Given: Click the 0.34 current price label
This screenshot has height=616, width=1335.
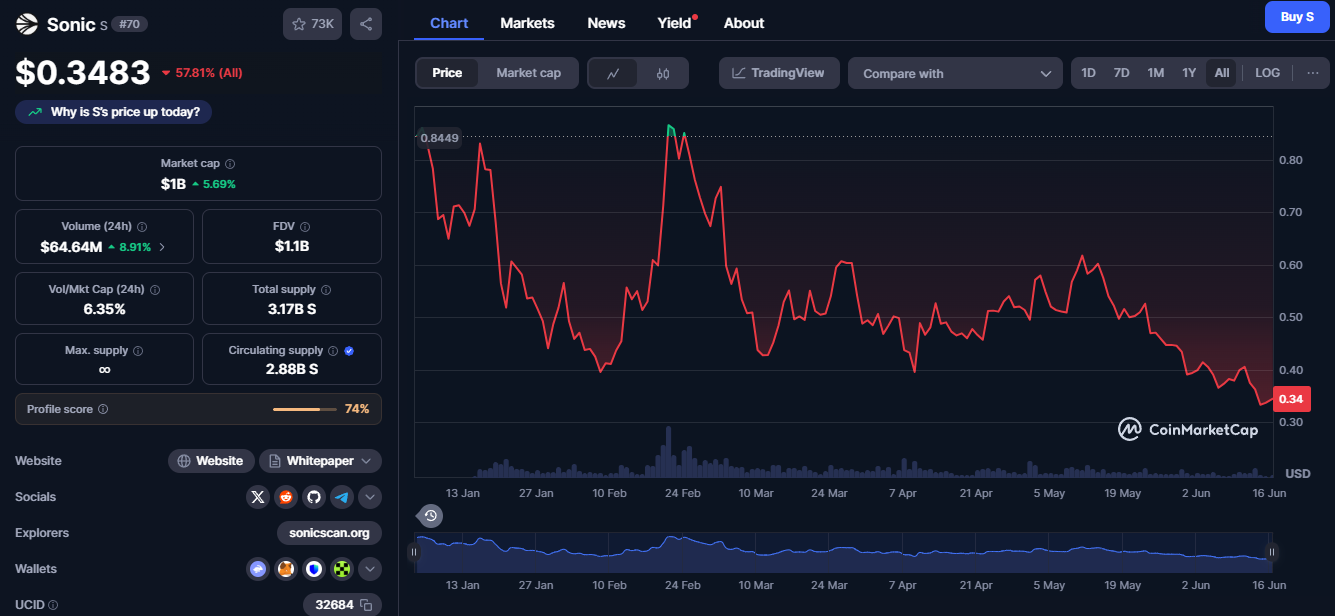Looking at the screenshot, I should pyautogui.click(x=1291, y=399).
